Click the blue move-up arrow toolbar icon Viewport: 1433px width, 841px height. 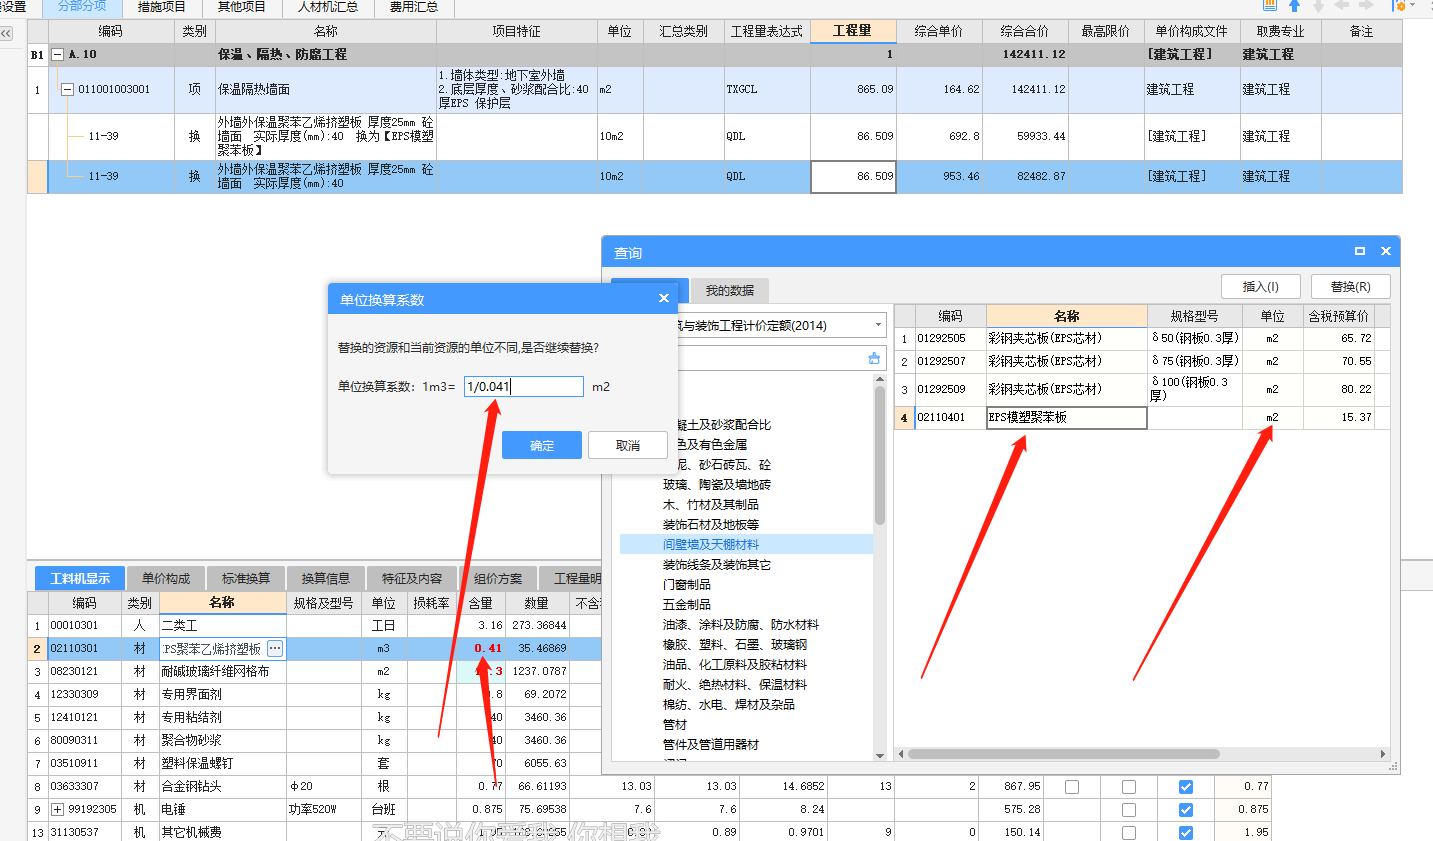(x=1294, y=5)
